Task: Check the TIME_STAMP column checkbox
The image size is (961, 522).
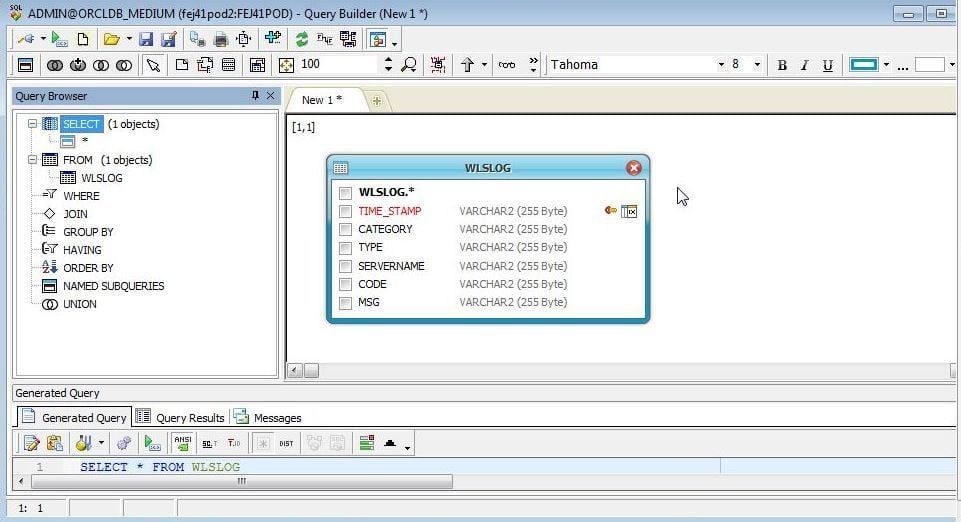Action: (345, 211)
